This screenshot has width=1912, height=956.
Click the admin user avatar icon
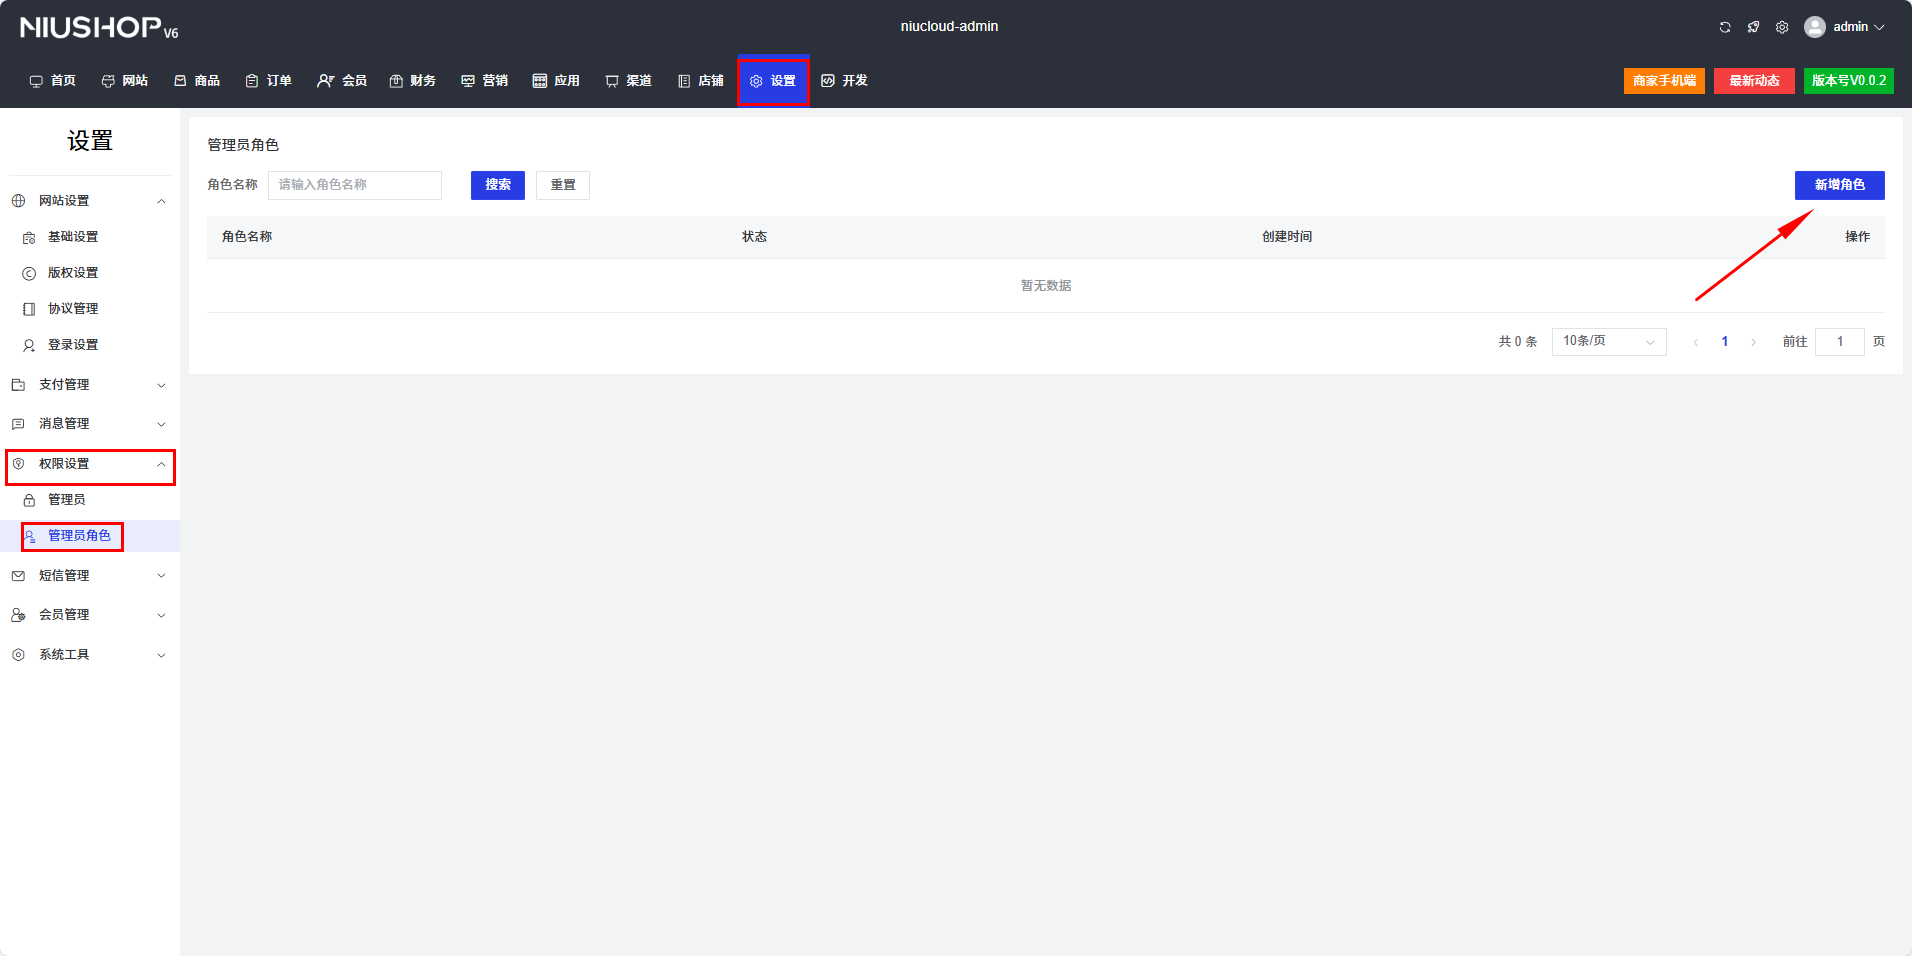[x=1814, y=27]
